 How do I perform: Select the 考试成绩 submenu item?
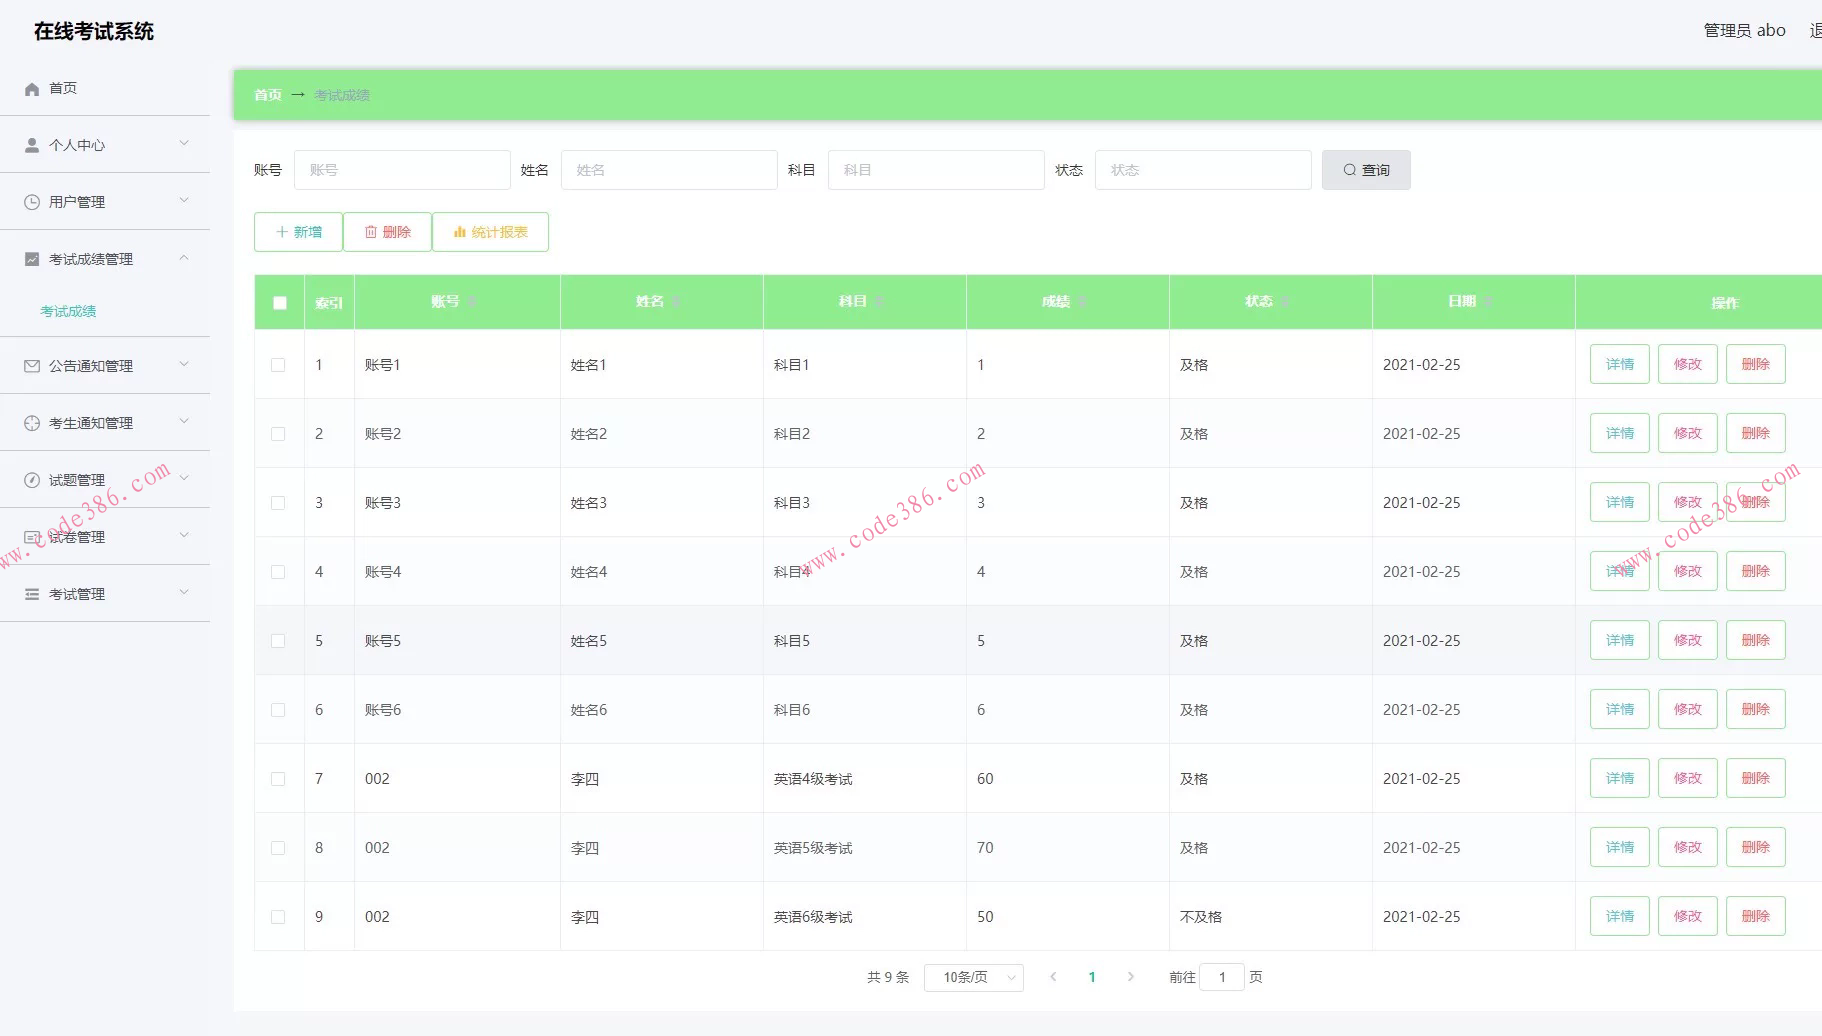(x=68, y=312)
